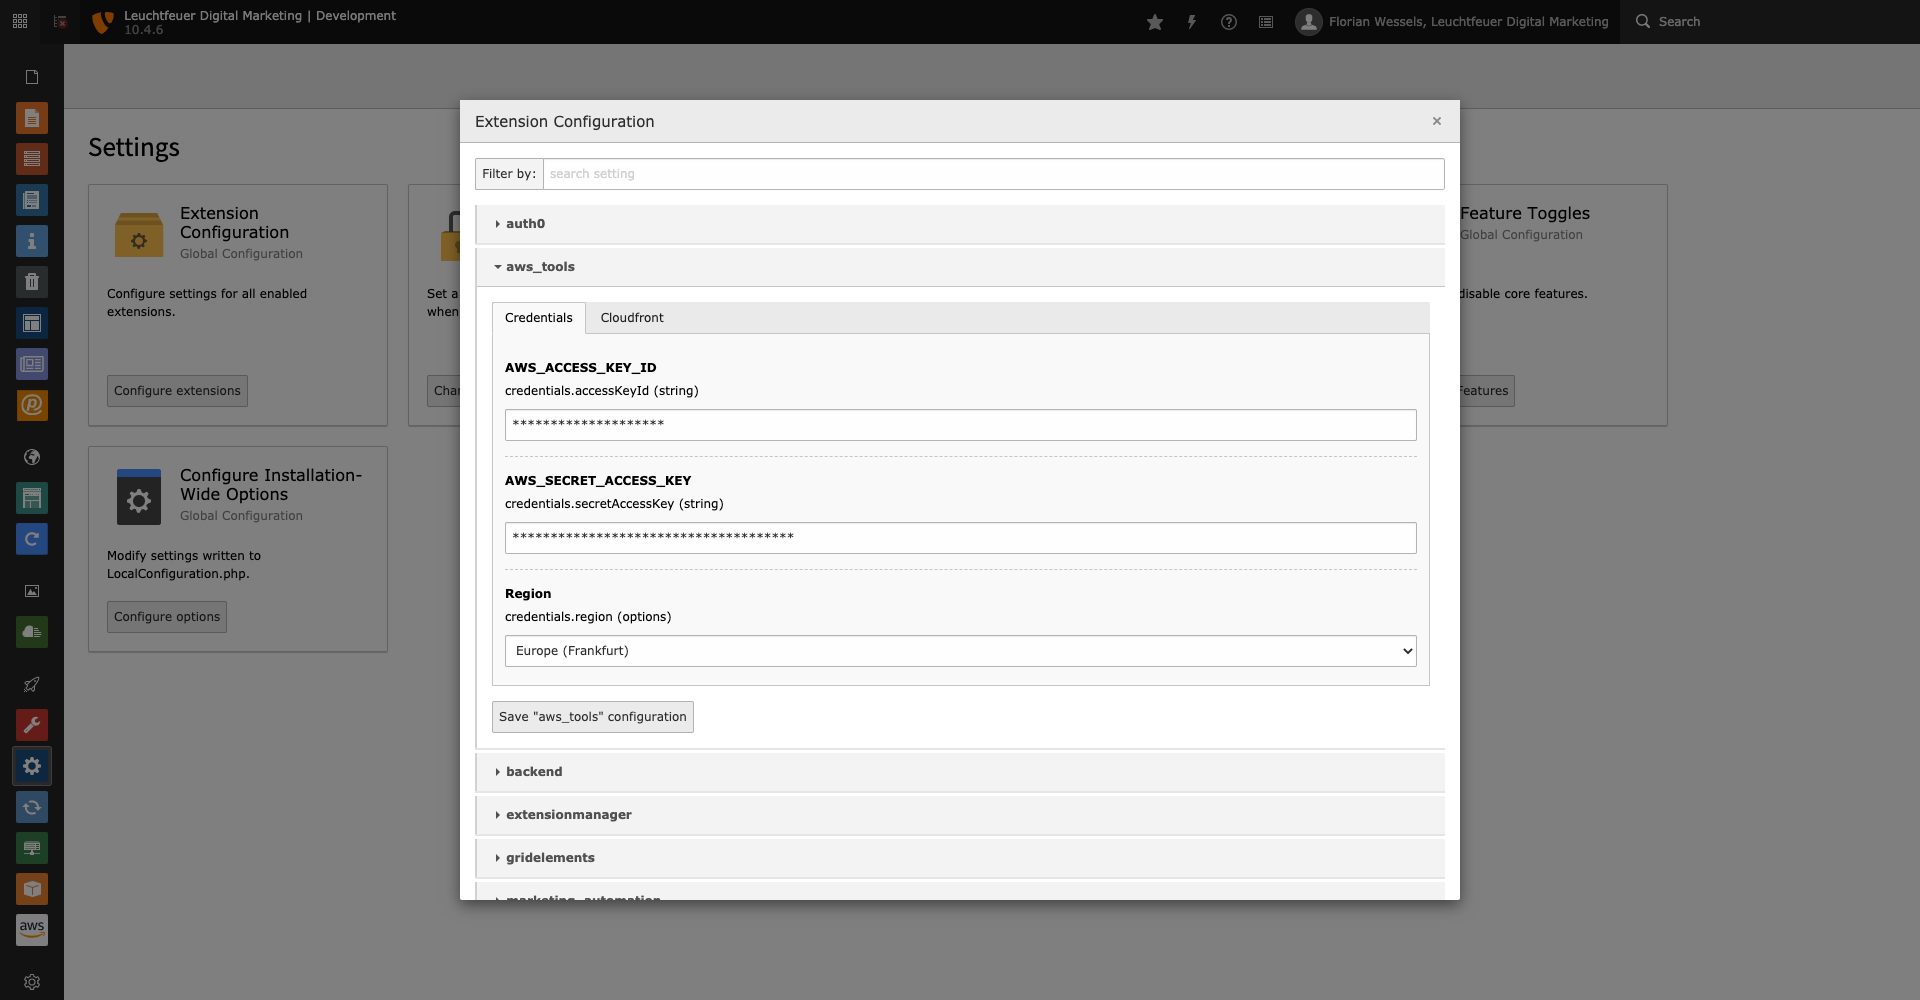The height and width of the screenshot is (1000, 1920).
Task: Click into the Filter by search field
Action: pyautogui.click(x=993, y=173)
